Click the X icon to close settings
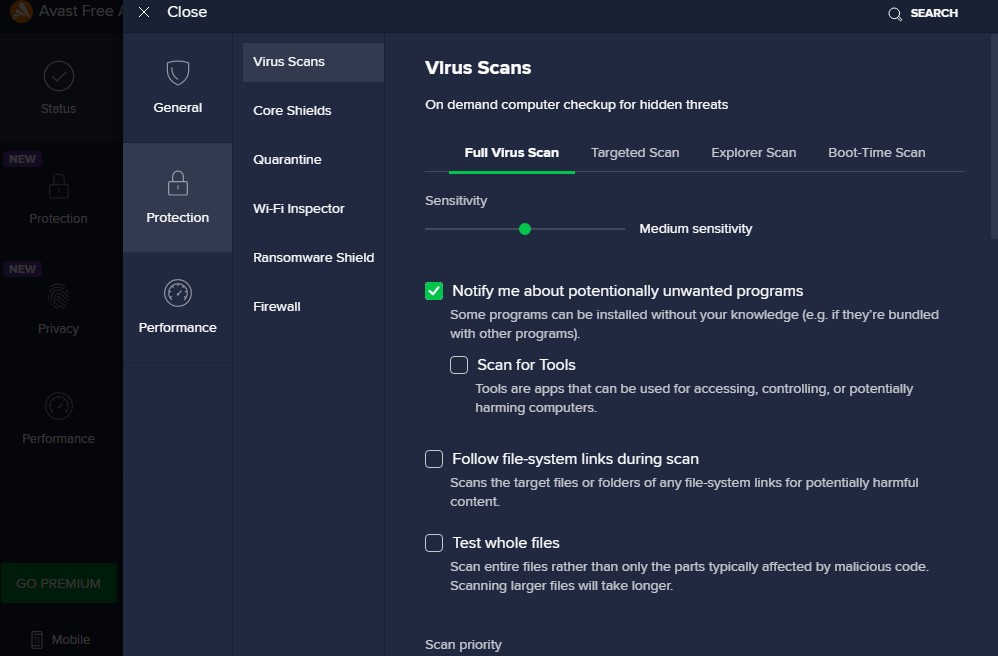998x656 pixels. [145, 12]
